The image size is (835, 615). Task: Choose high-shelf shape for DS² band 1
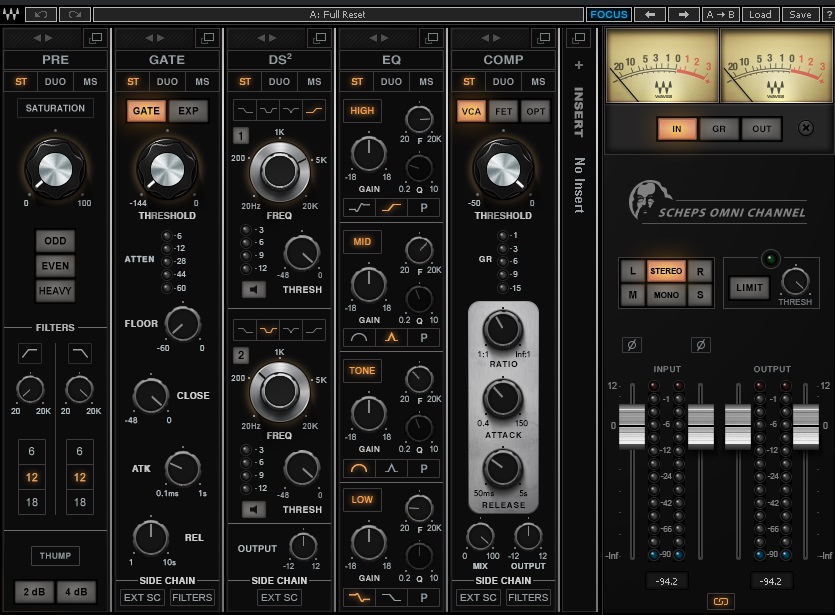[314, 111]
